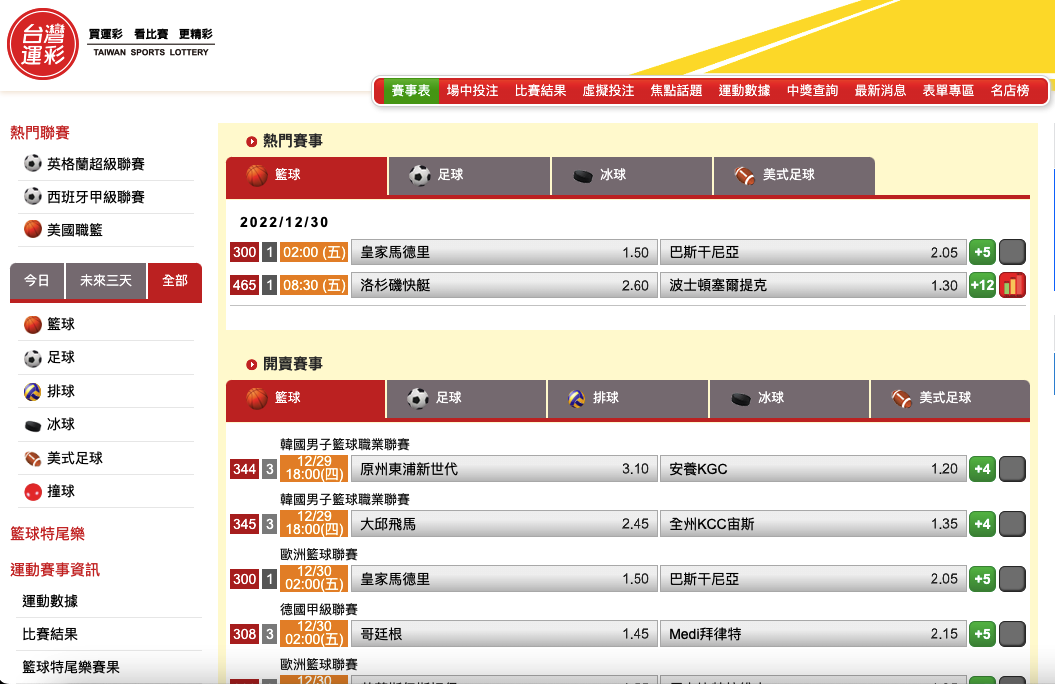Select the 全部 date filter

tap(174, 281)
